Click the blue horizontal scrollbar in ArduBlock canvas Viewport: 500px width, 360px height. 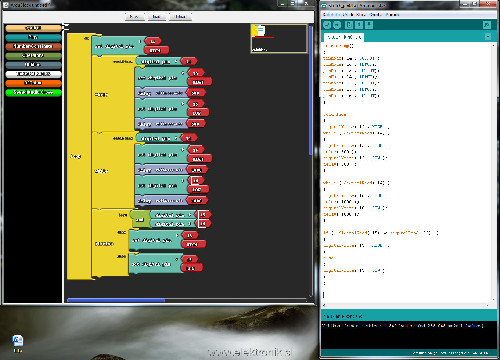(116, 300)
